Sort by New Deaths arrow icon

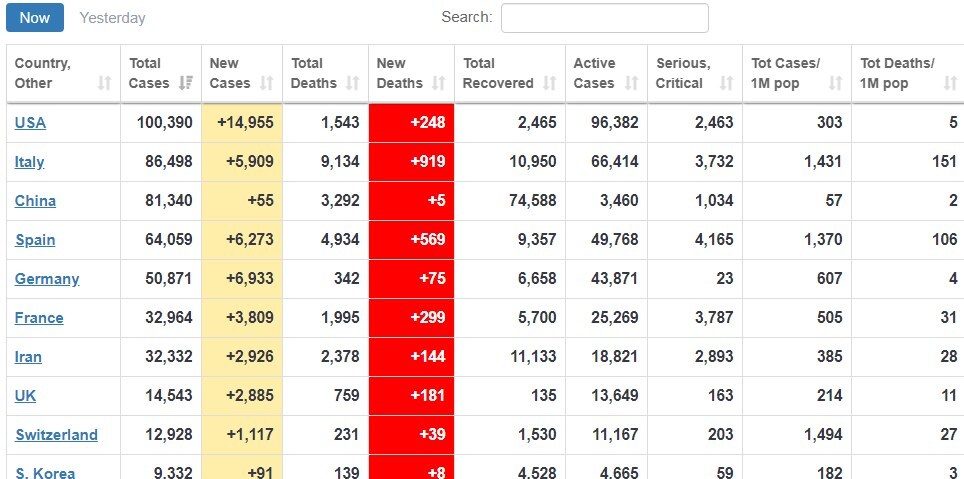438,83
